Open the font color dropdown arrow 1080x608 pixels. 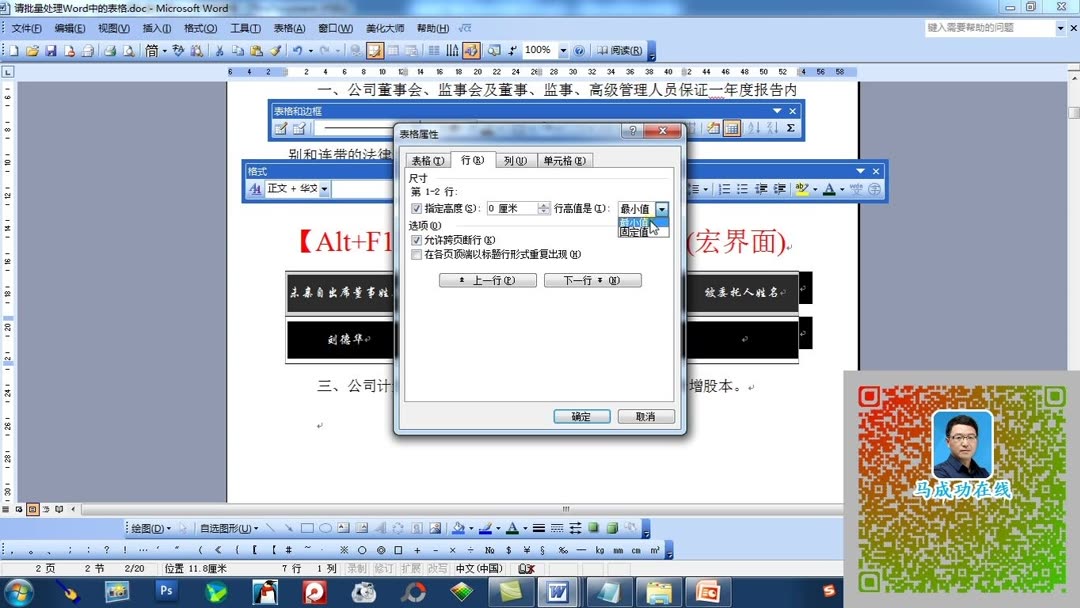[843, 188]
